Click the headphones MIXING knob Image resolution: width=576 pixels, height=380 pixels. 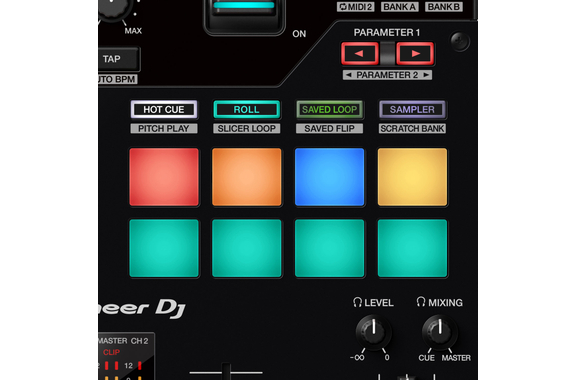[440, 332]
